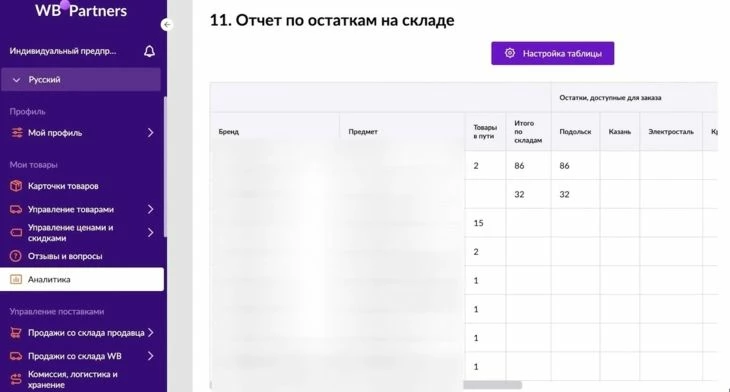
Task: Click page title Отчет по остаткам на складе
Action: pos(332,20)
